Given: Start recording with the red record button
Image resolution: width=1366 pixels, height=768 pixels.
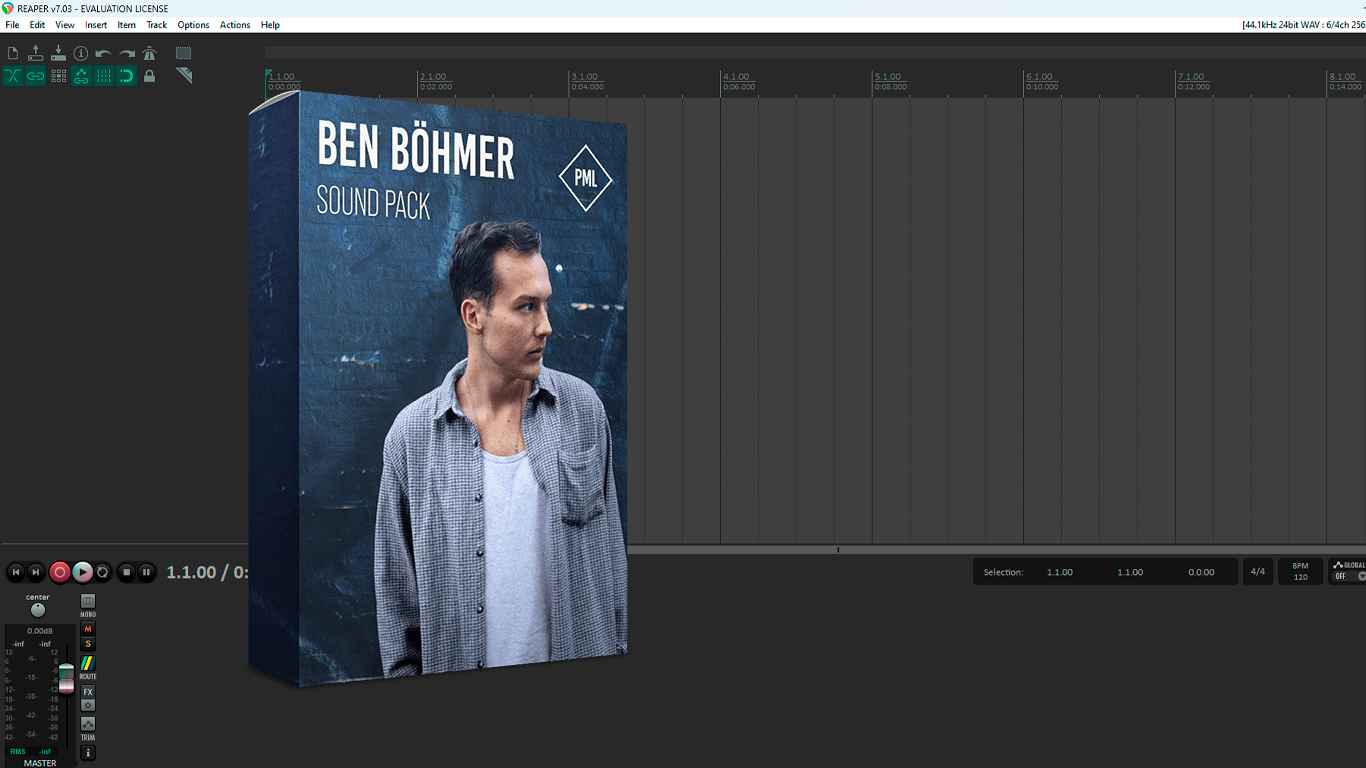Looking at the screenshot, I should (x=60, y=572).
